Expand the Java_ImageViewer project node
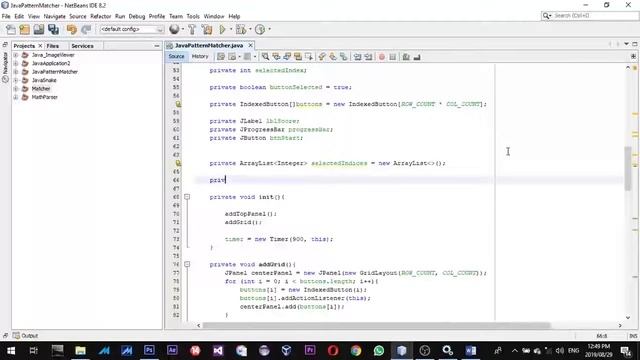640x360 pixels. point(16,55)
